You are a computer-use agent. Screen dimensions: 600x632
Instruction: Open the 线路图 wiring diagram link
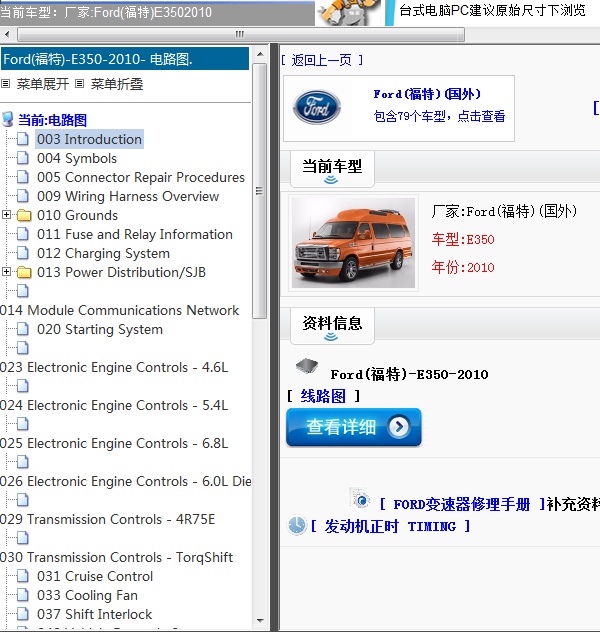pyautogui.click(x=323, y=396)
